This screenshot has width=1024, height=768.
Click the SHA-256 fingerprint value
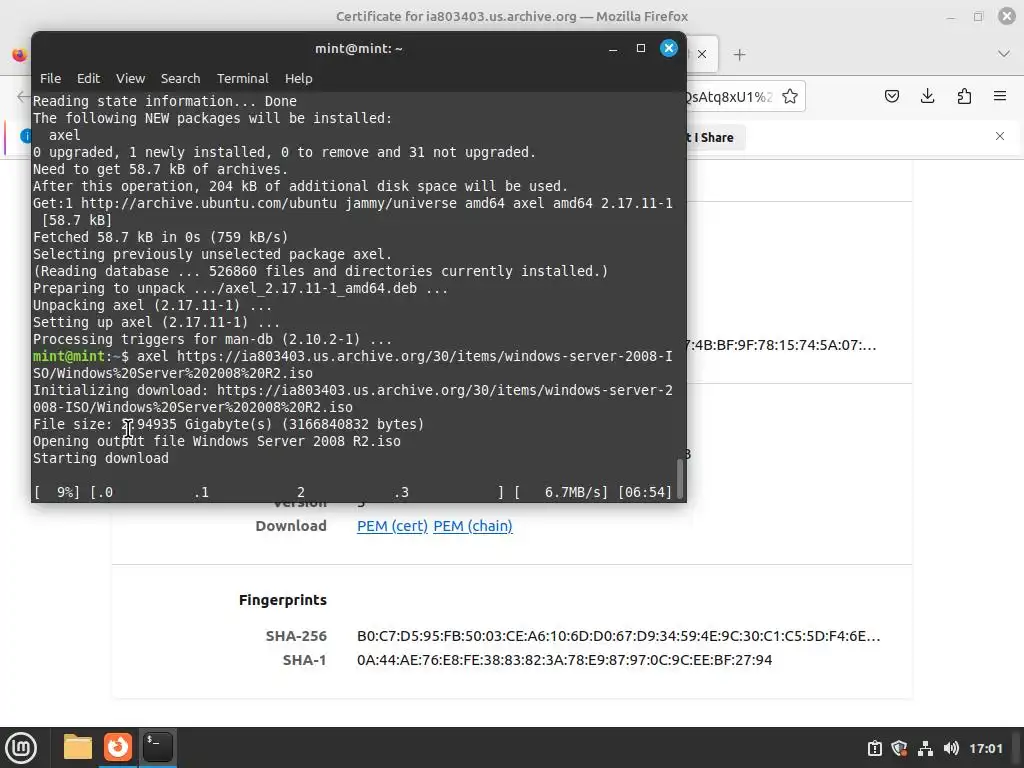[x=618, y=635]
